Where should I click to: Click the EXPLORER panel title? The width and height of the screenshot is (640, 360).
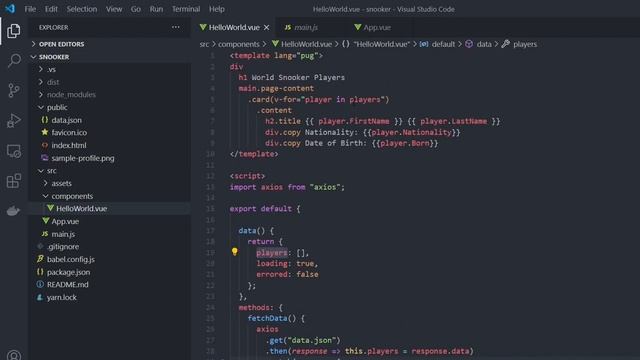point(53,27)
